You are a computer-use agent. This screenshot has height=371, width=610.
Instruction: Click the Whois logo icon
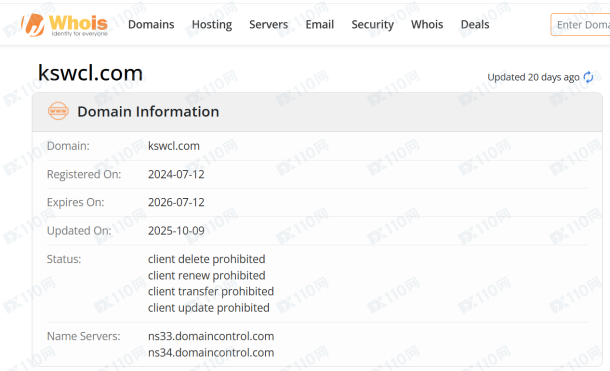pos(64,25)
